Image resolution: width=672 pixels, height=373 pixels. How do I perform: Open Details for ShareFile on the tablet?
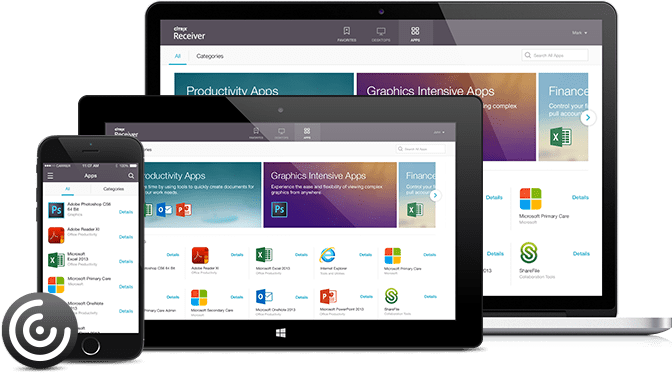pos(430,297)
